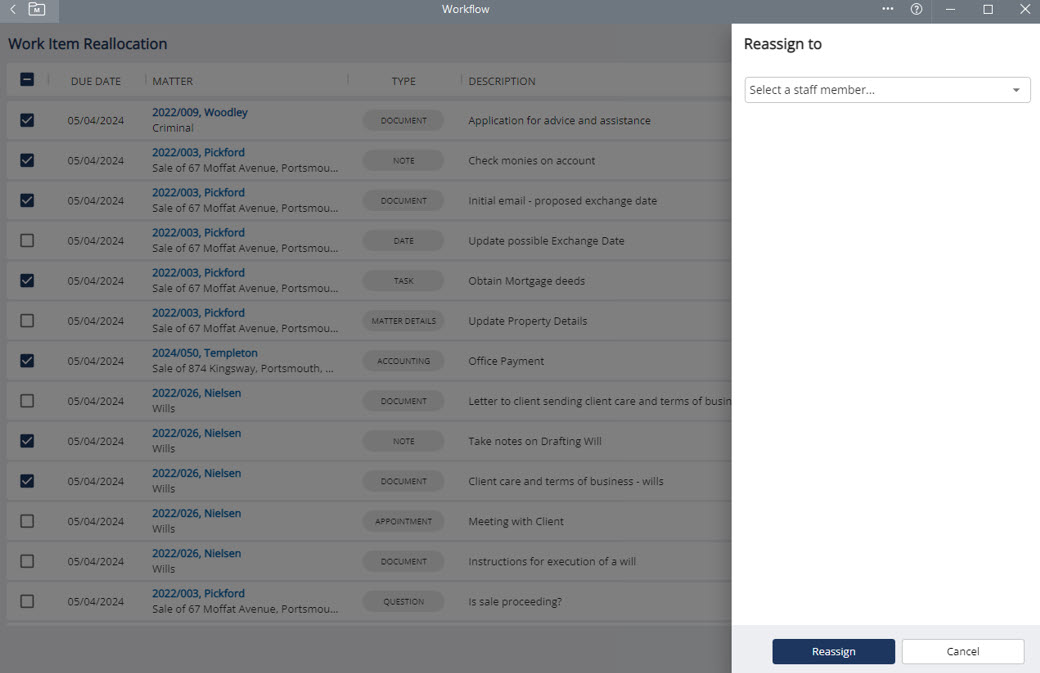Toggle the select-all header checkbox
Screen dimensions: 1040x673
pyautogui.click(x=27, y=80)
